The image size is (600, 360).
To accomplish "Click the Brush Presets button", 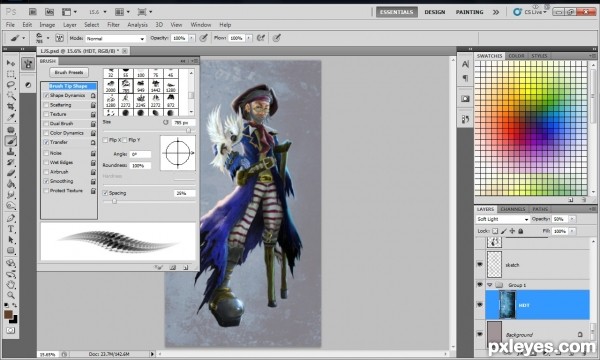I will tap(69, 72).
